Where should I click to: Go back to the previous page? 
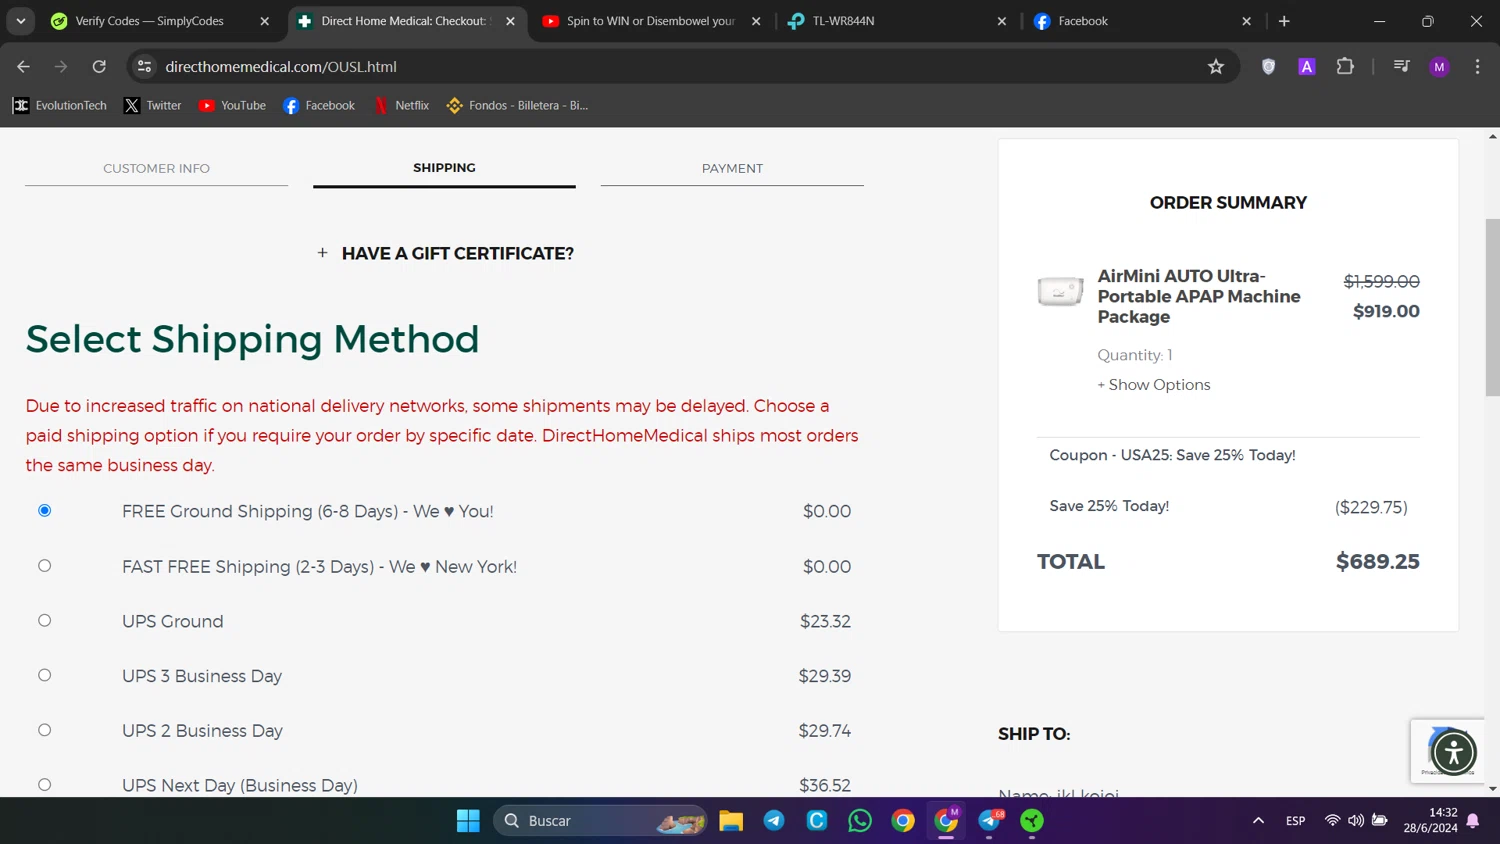coord(23,66)
